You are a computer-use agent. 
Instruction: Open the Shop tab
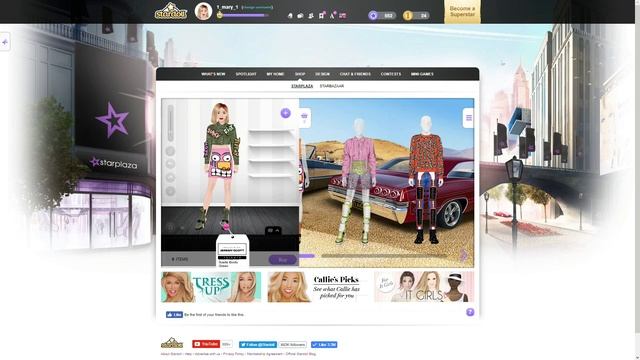coord(300,74)
